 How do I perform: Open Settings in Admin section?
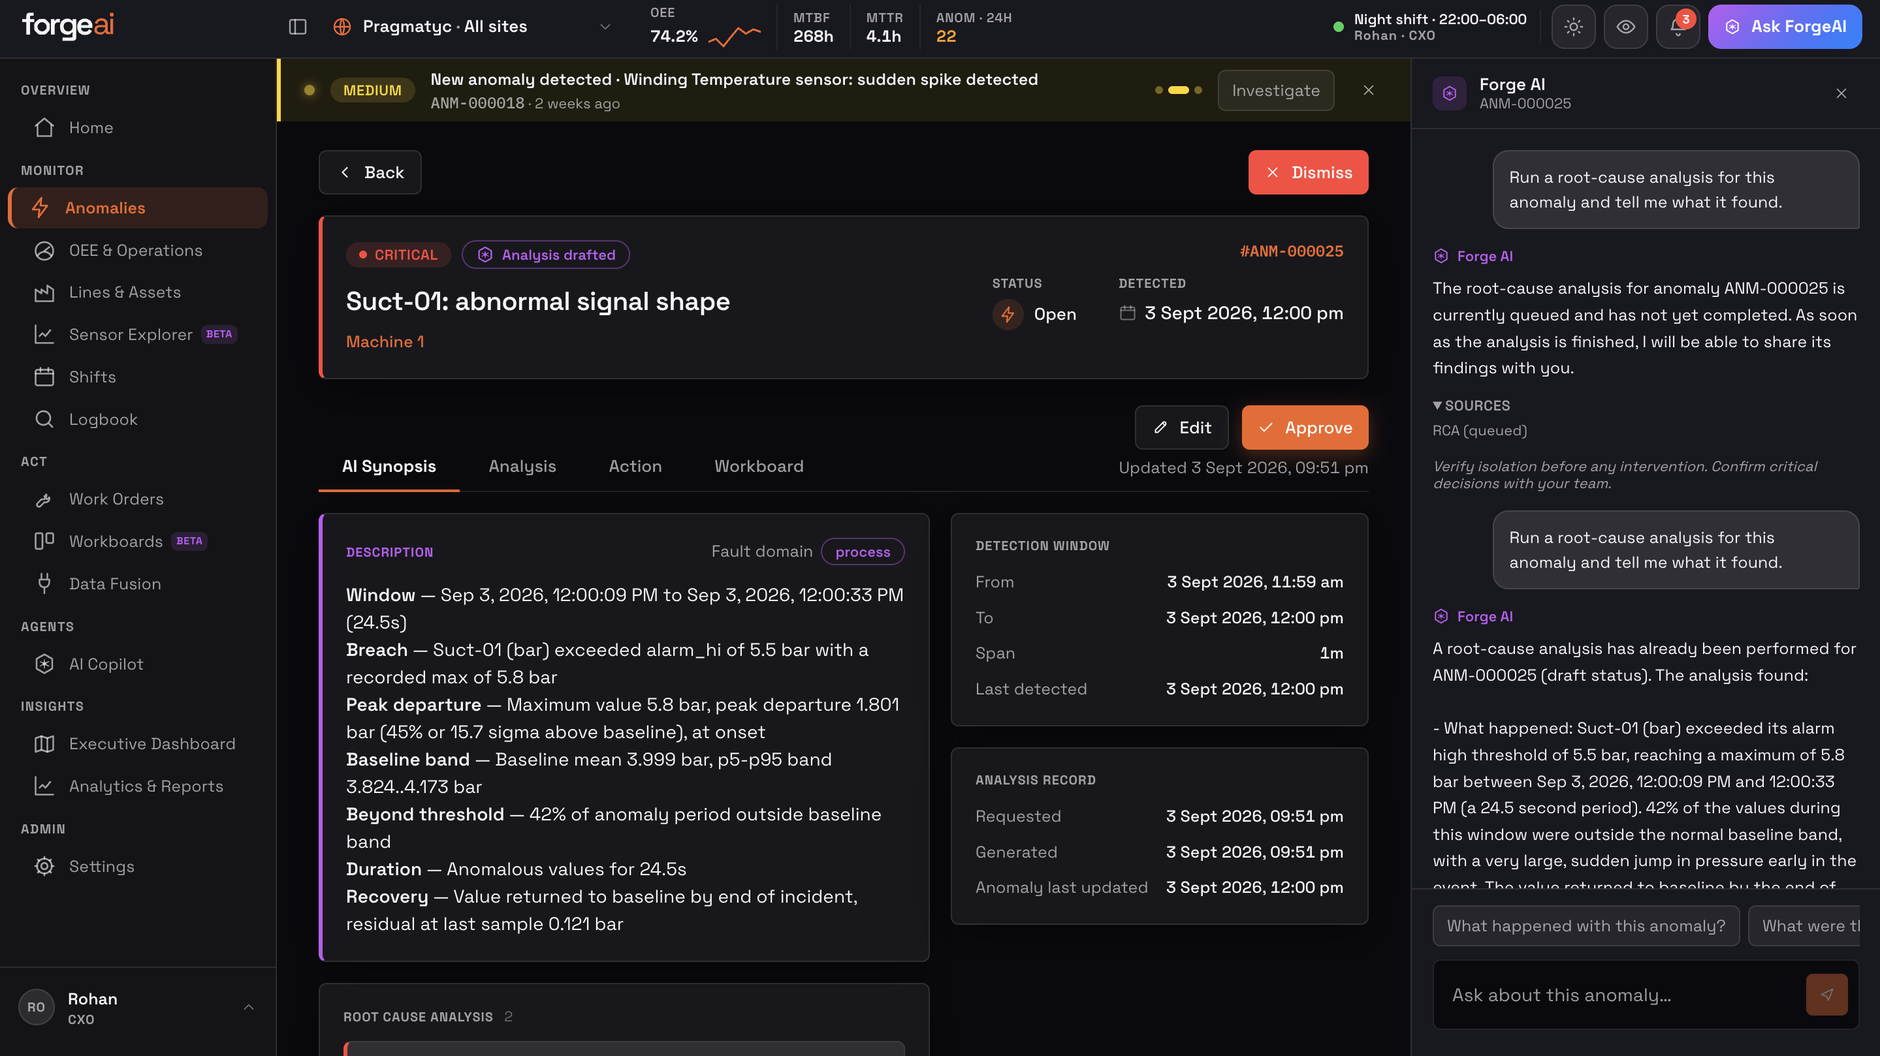(138, 867)
